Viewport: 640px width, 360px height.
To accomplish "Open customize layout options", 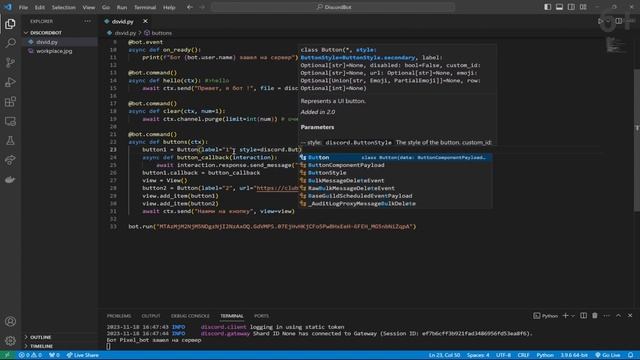I will (583, 7).
